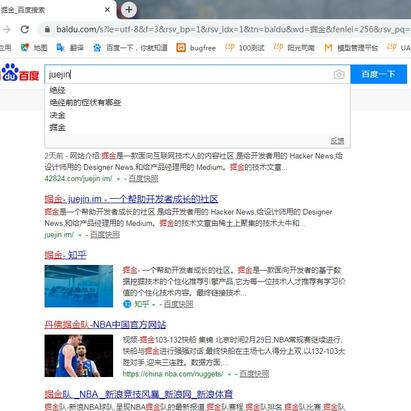Click the Baidu logo
The image size is (411, 411).
pyautogui.click(x=20, y=73)
